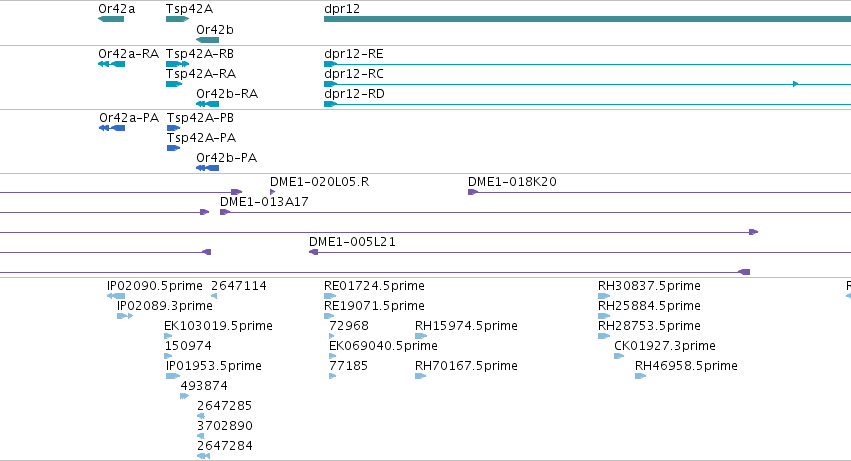Viewport: 851px width, 461px height.
Task: Select the Tsp42A-PA protein arrow
Action: click(x=173, y=148)
